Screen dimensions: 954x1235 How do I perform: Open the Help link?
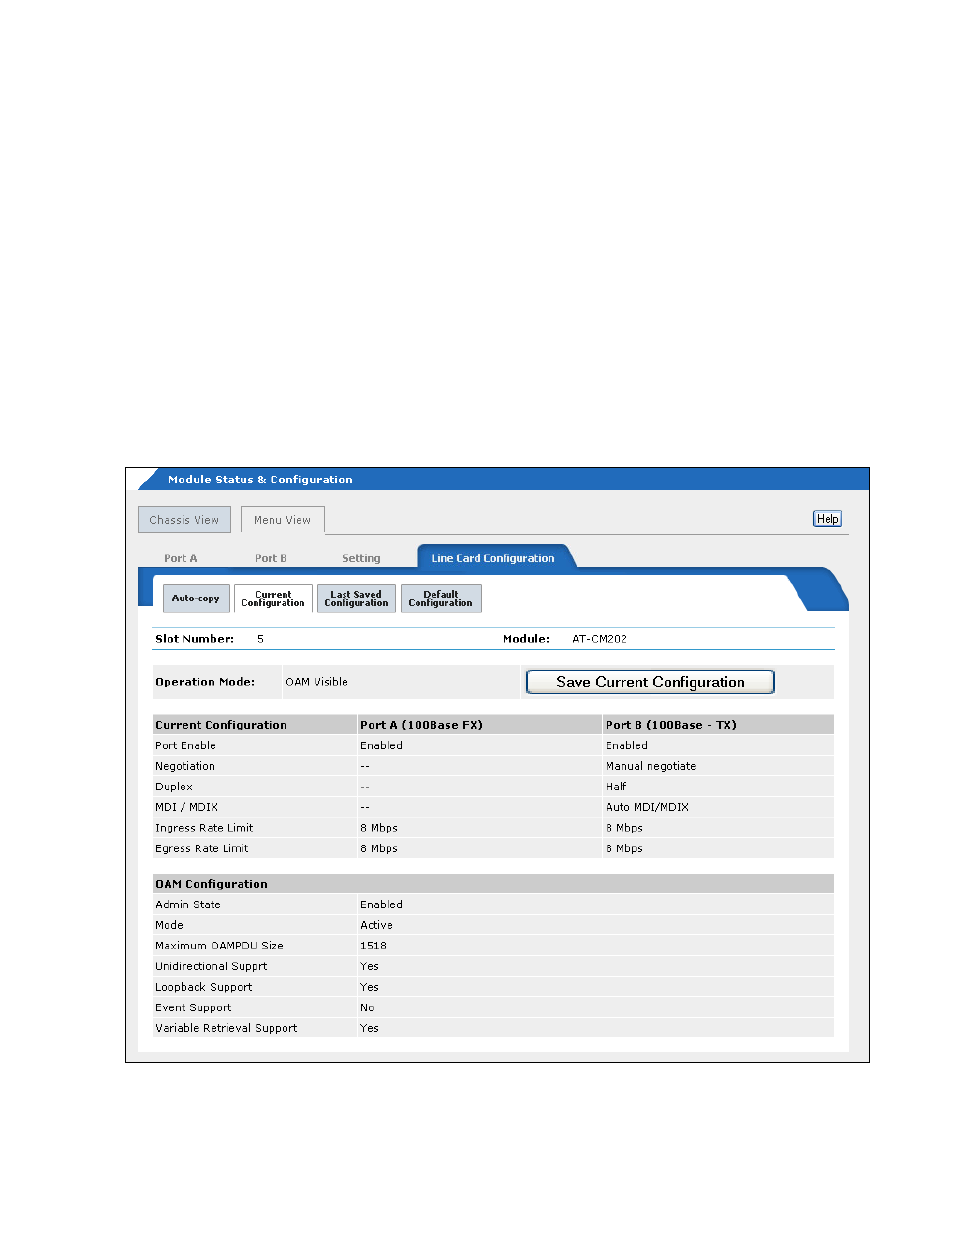pos(827,519)
